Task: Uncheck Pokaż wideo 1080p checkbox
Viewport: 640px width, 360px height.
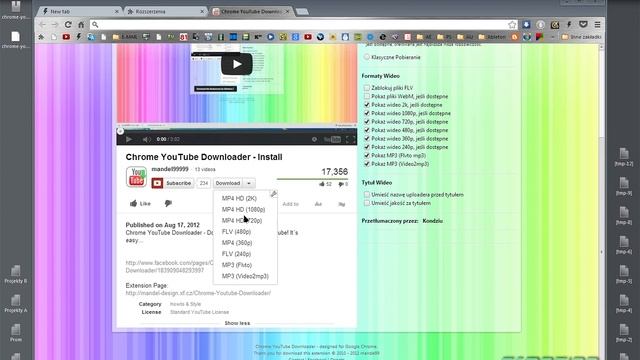Action: [367, 113]
